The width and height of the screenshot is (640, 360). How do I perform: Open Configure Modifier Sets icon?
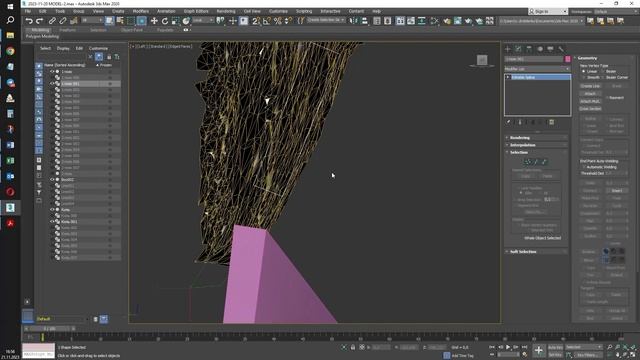(552, 122)
